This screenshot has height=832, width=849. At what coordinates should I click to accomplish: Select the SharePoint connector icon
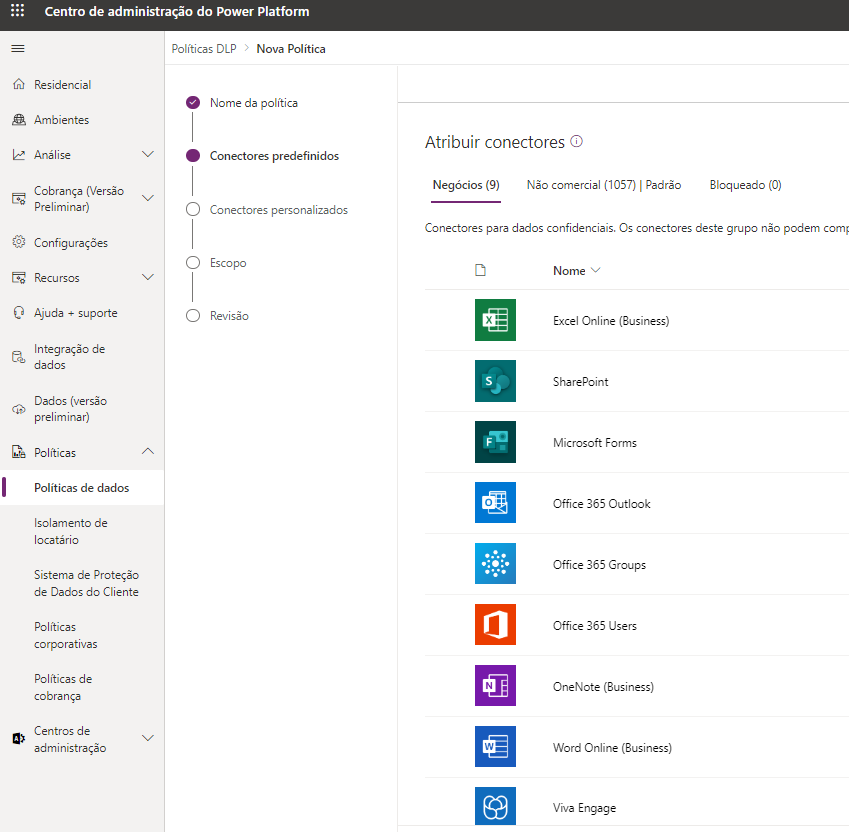495,381
